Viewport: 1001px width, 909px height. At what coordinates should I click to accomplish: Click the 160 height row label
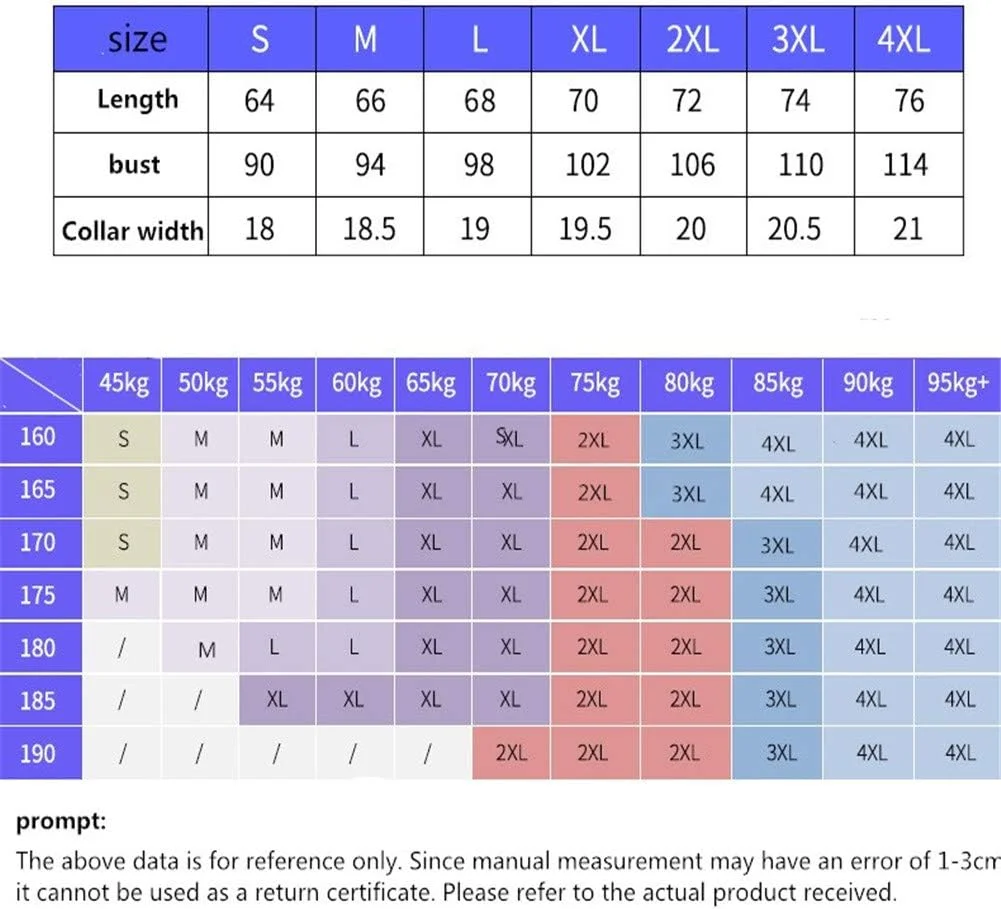[38, 437]
